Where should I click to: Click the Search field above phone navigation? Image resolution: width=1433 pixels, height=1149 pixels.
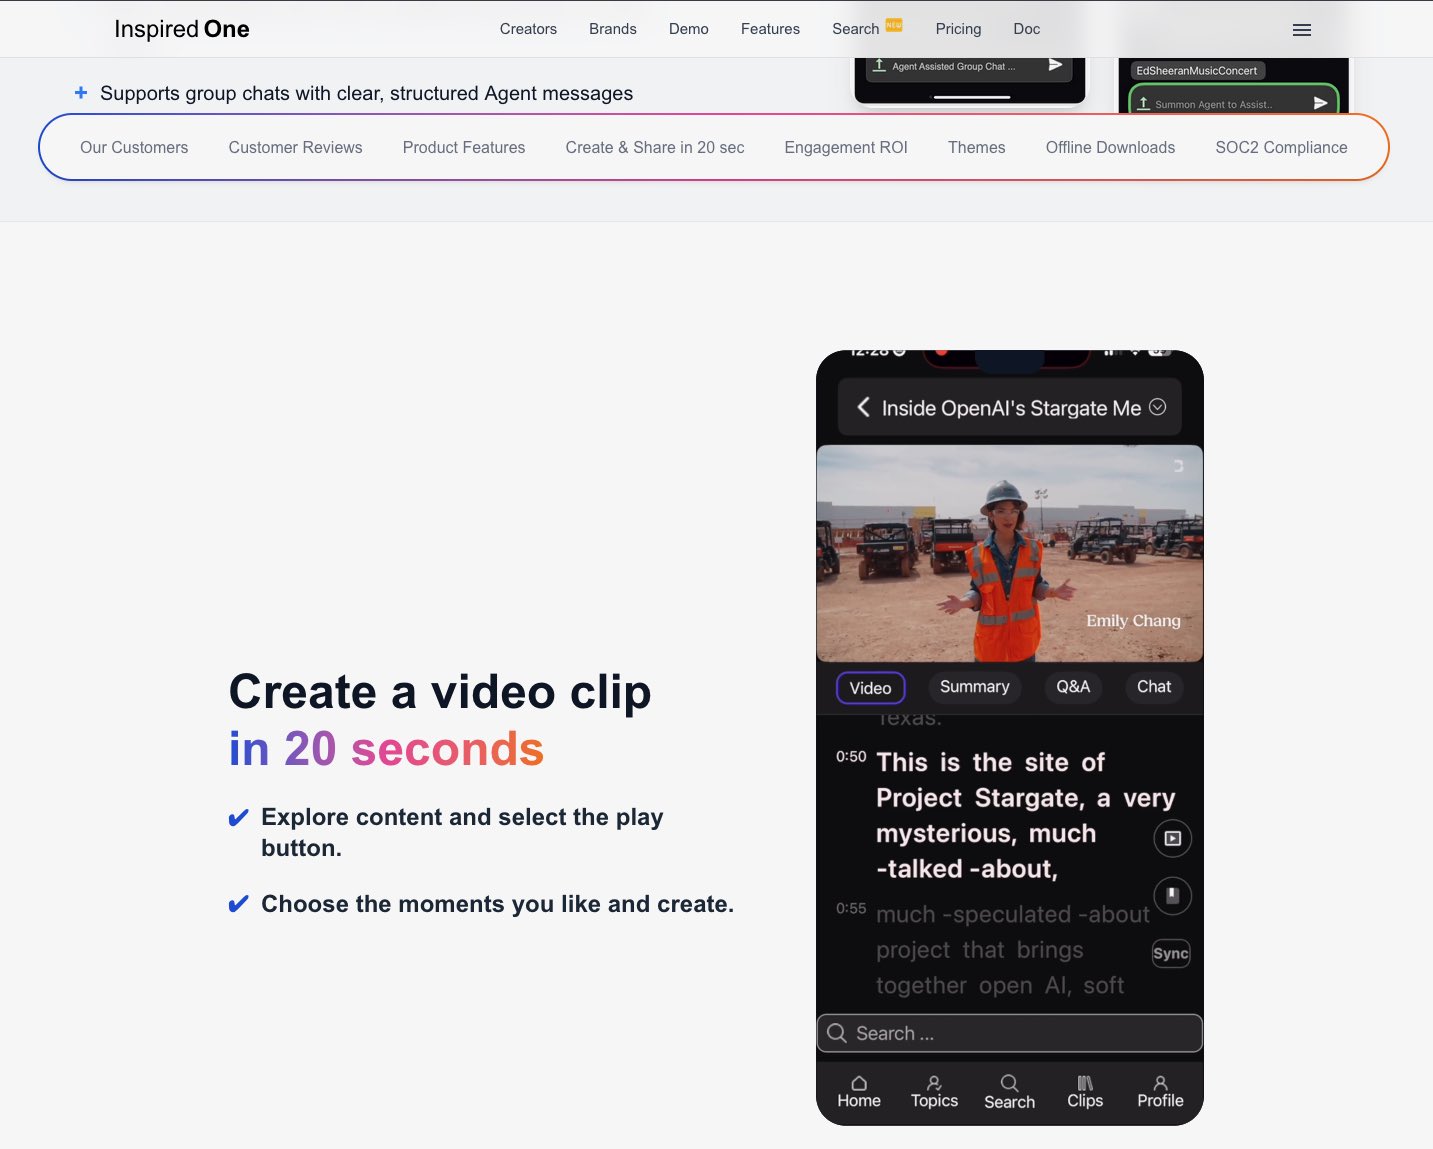tap(1009, 1033)
